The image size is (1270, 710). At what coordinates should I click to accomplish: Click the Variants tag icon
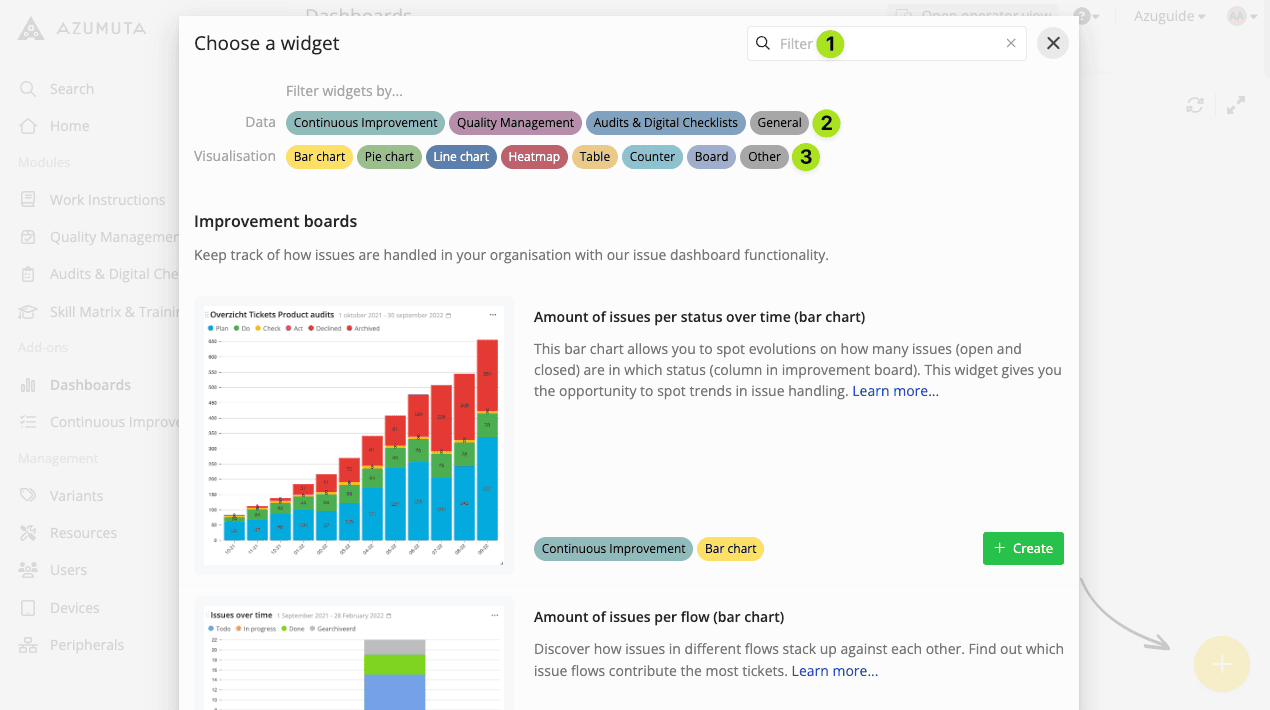(28, 496)
